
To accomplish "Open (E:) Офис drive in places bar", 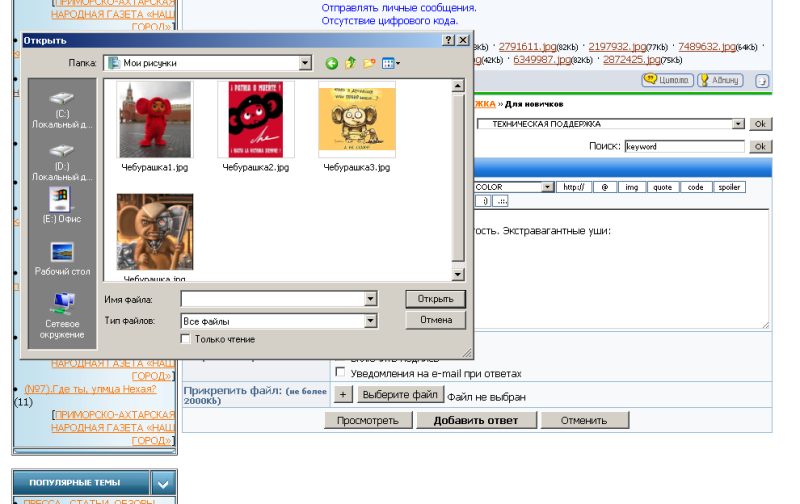I will click(62, 206).
